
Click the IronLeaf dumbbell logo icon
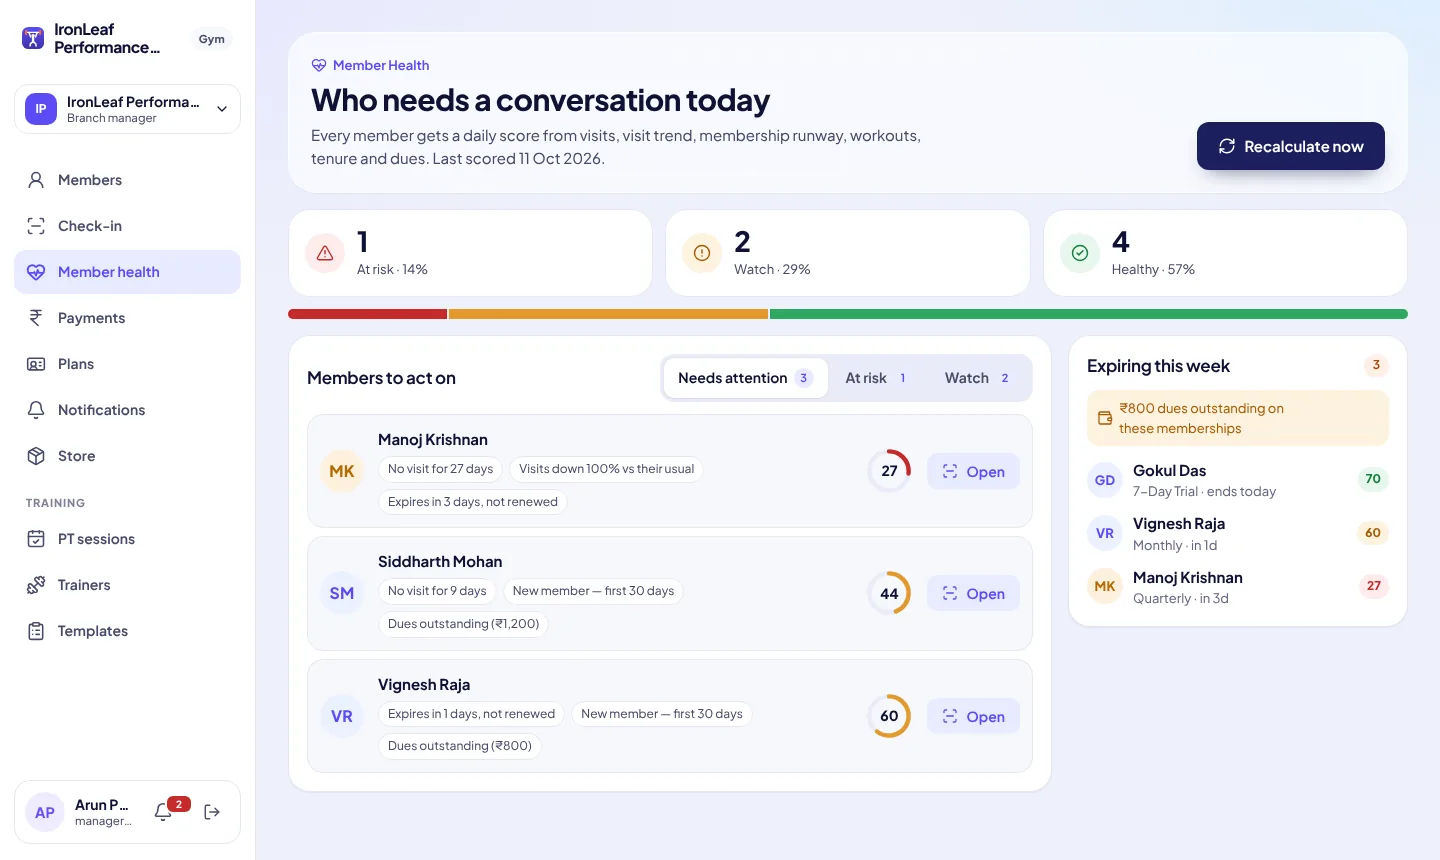(33, 39)
